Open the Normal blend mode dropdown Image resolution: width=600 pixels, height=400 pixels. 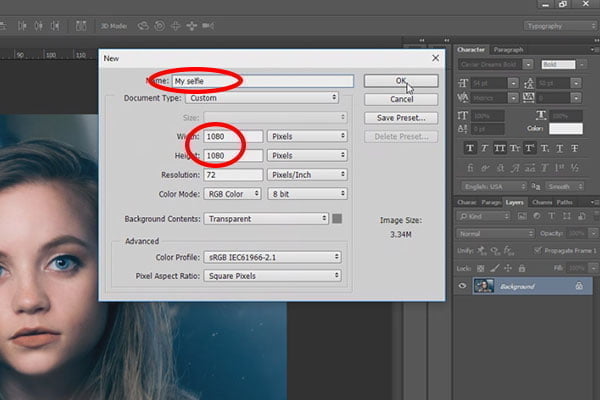[x=495, y=233]
